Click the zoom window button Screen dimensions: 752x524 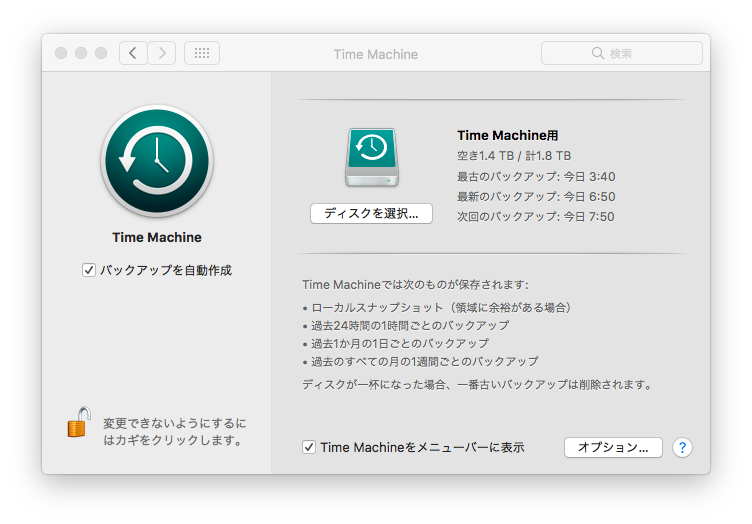[x=101, y=53]
